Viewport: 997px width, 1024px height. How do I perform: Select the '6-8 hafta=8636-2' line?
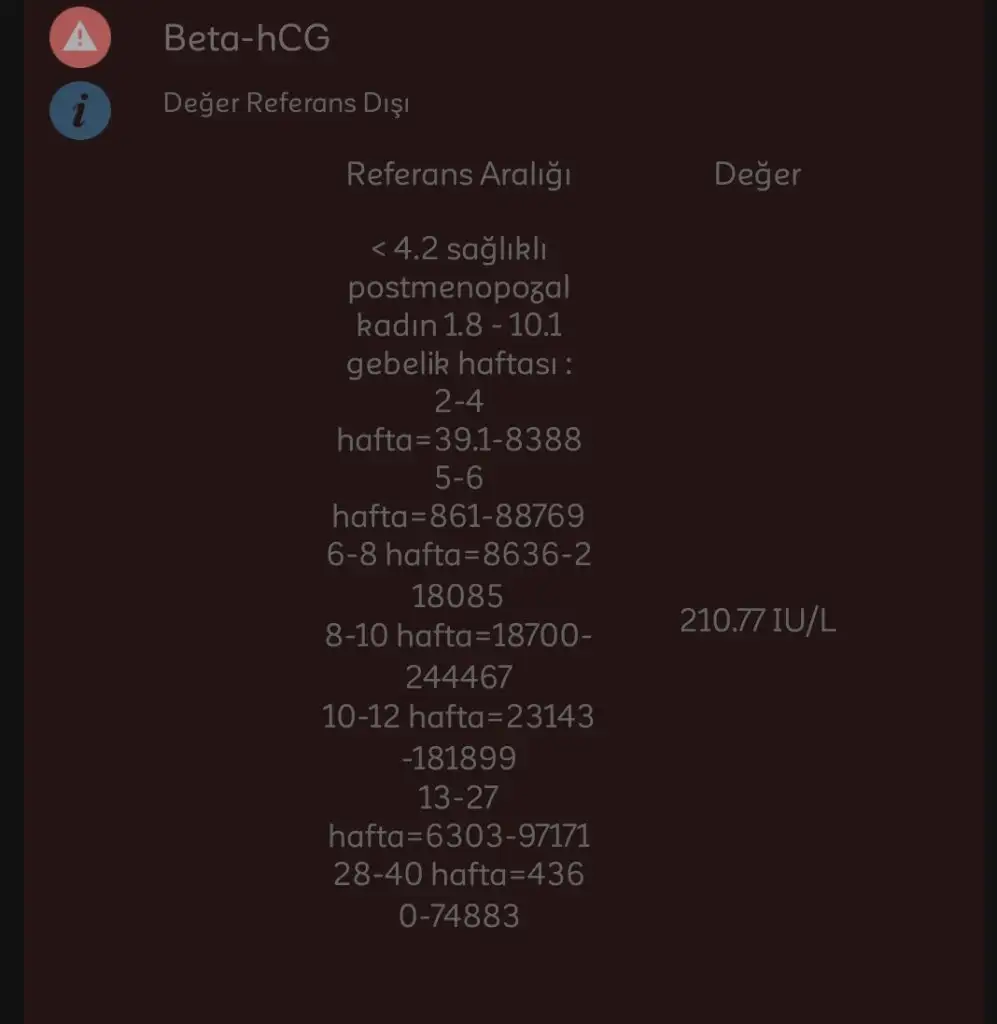pos(459,554)
